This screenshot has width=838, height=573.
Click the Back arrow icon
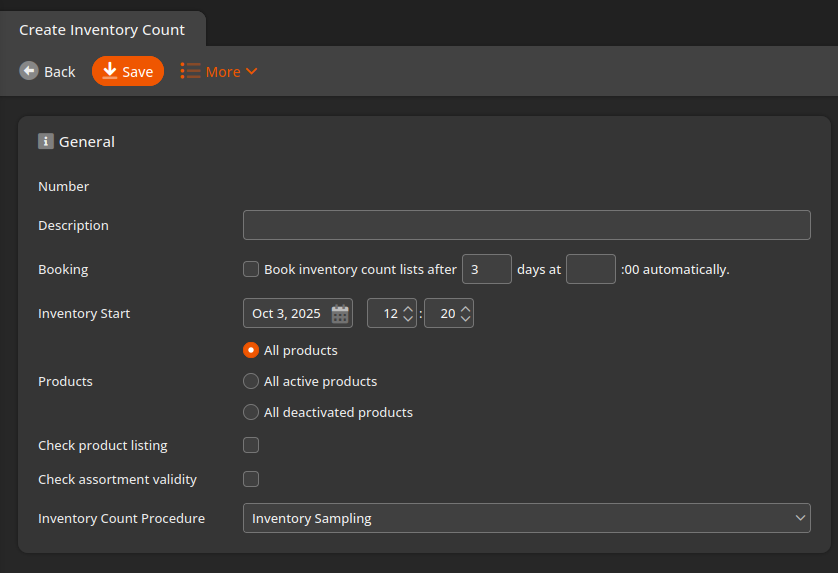pos(29,71)
